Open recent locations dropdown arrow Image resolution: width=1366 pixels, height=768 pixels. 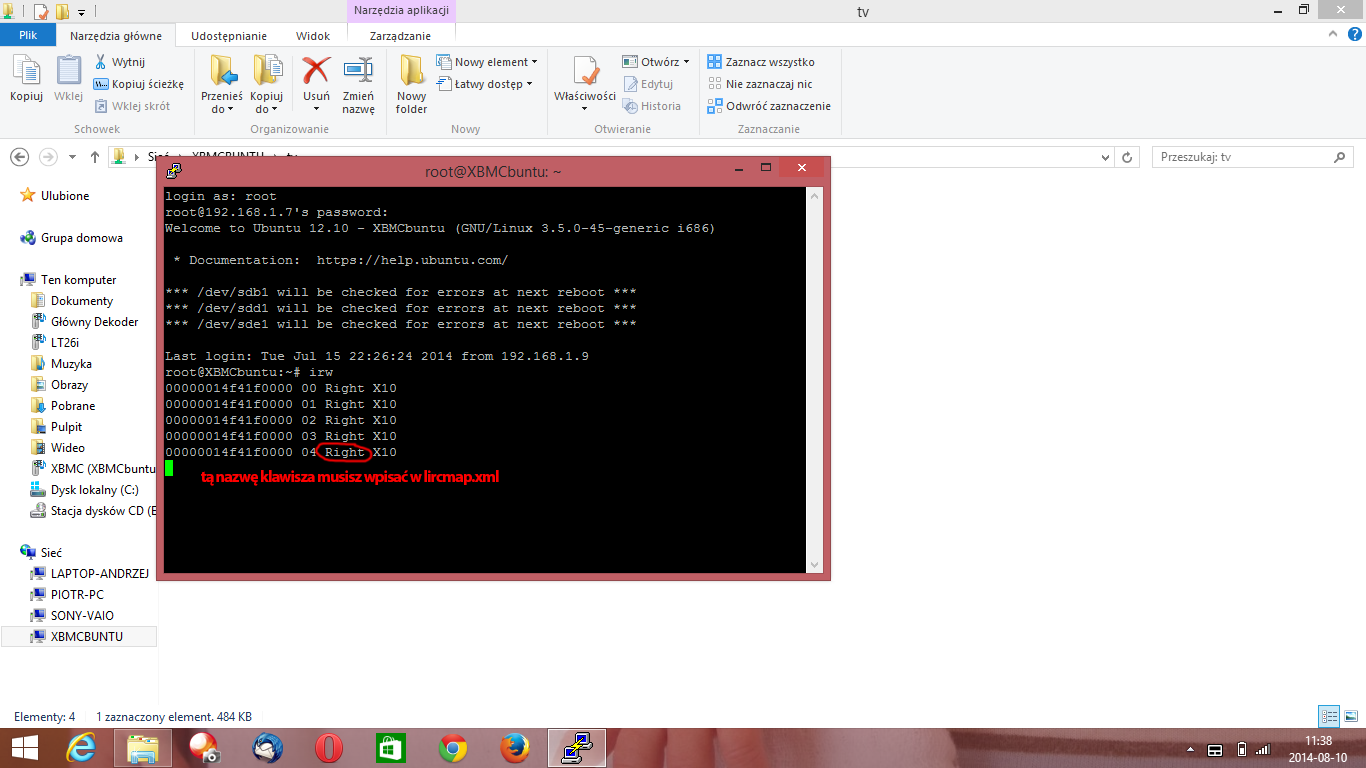click(72, 157)
